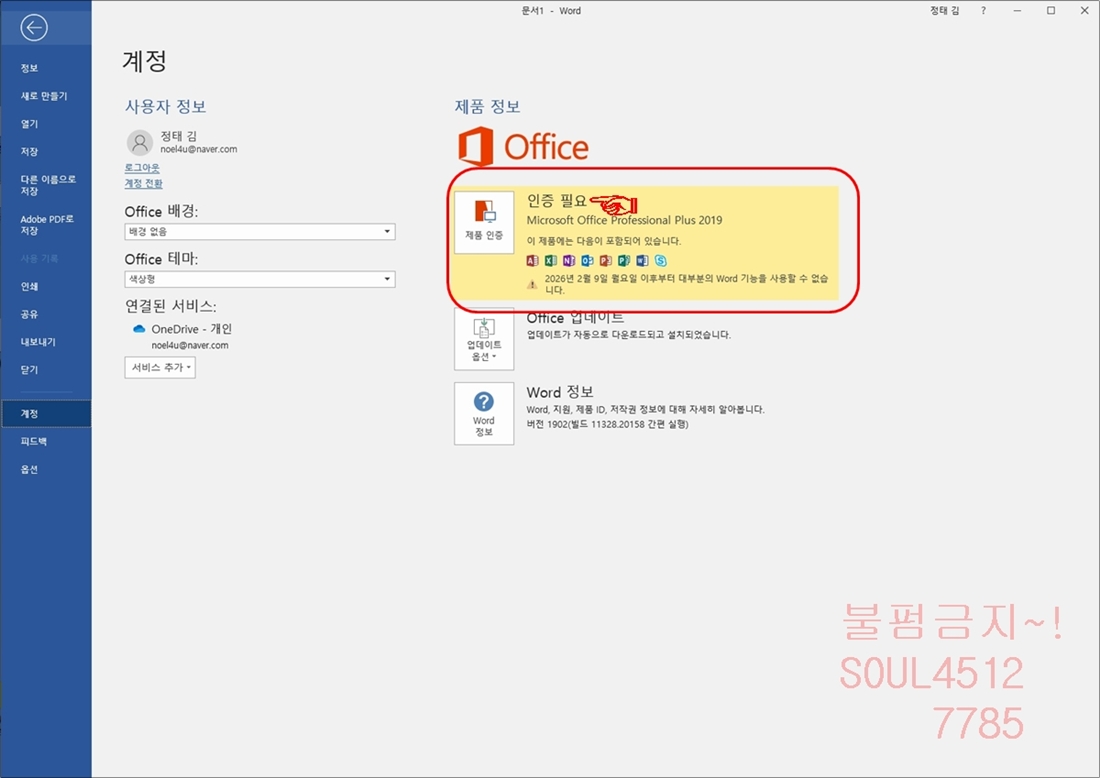
Task: Click the yellow warning triangle icon
Action: (x=532, y=284)
